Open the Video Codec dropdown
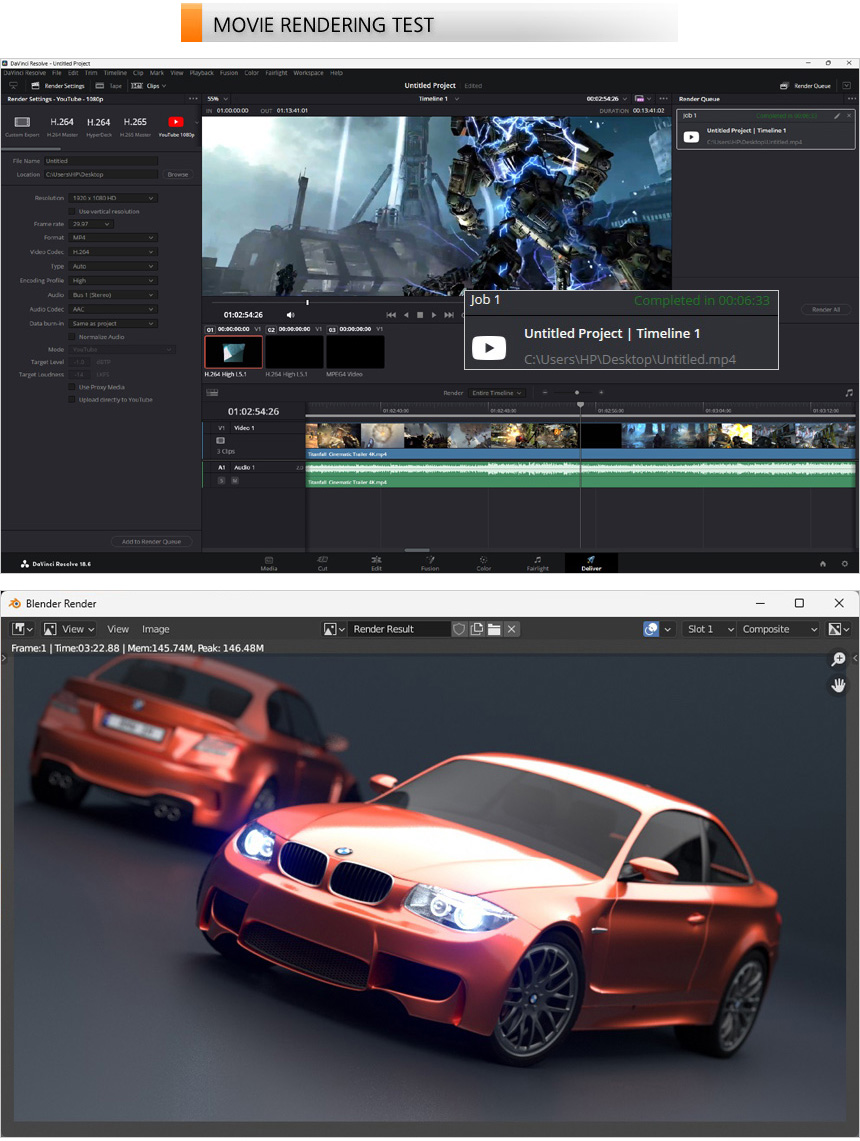Screen dimensions: 860x1141 [x=113, y=252]
